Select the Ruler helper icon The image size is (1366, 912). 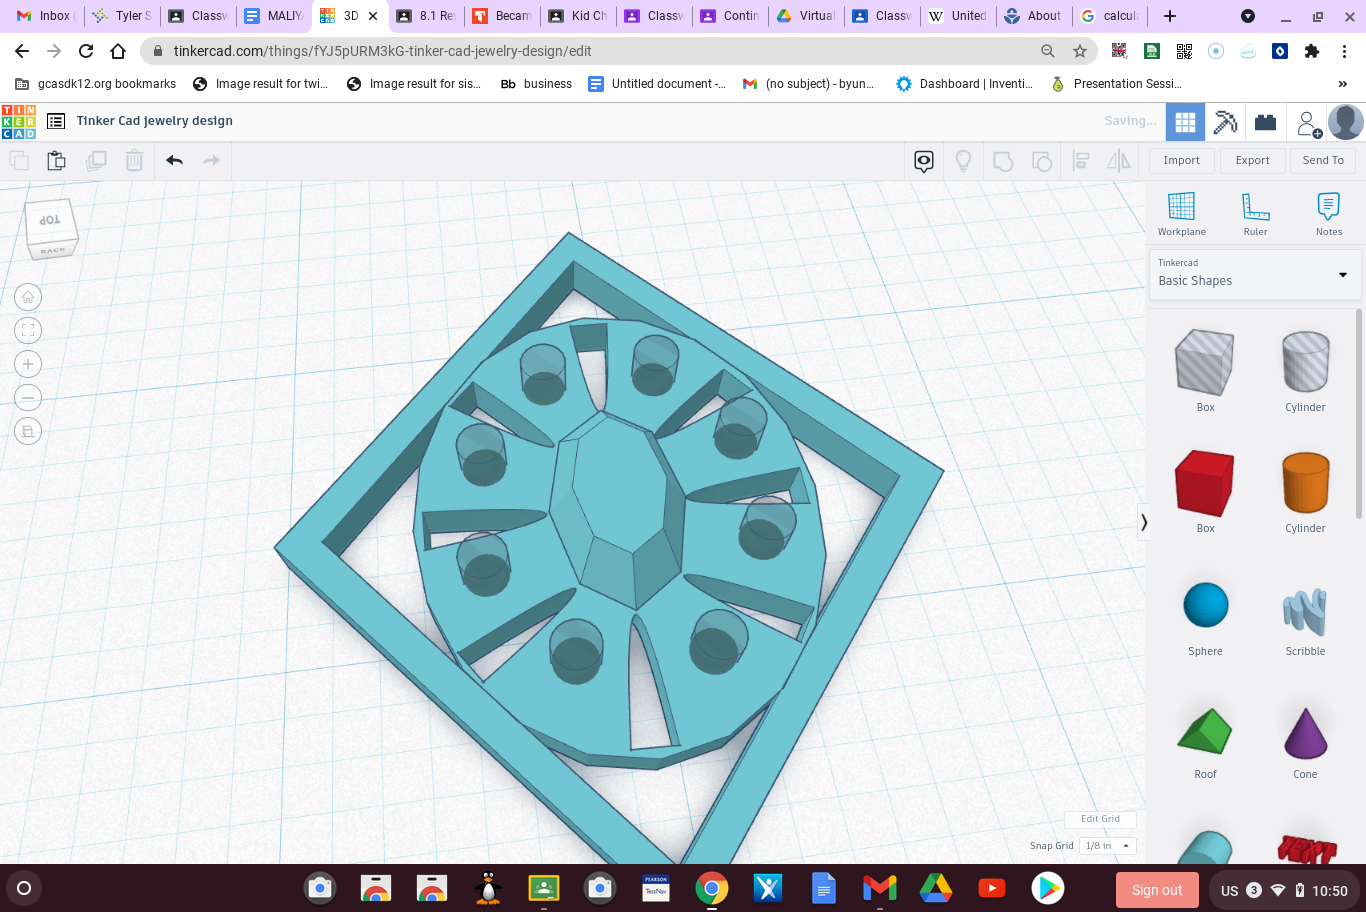pyautogui.click(x=1255, y=208)
